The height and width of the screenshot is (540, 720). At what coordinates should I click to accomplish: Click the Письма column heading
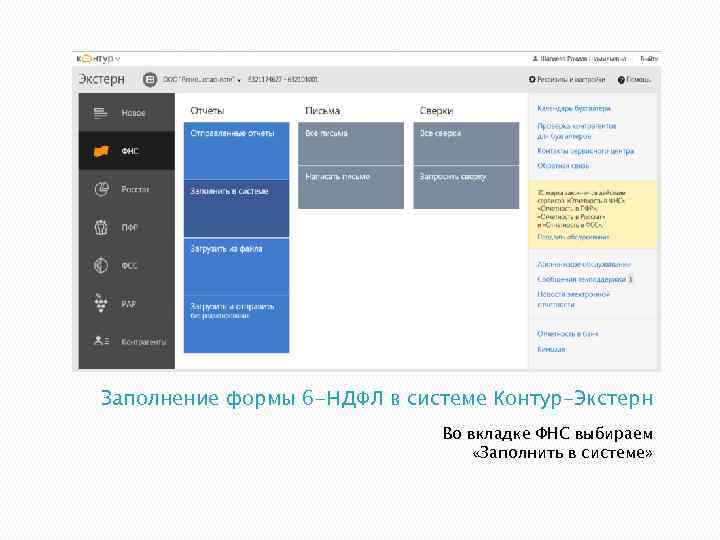(322, 111)
